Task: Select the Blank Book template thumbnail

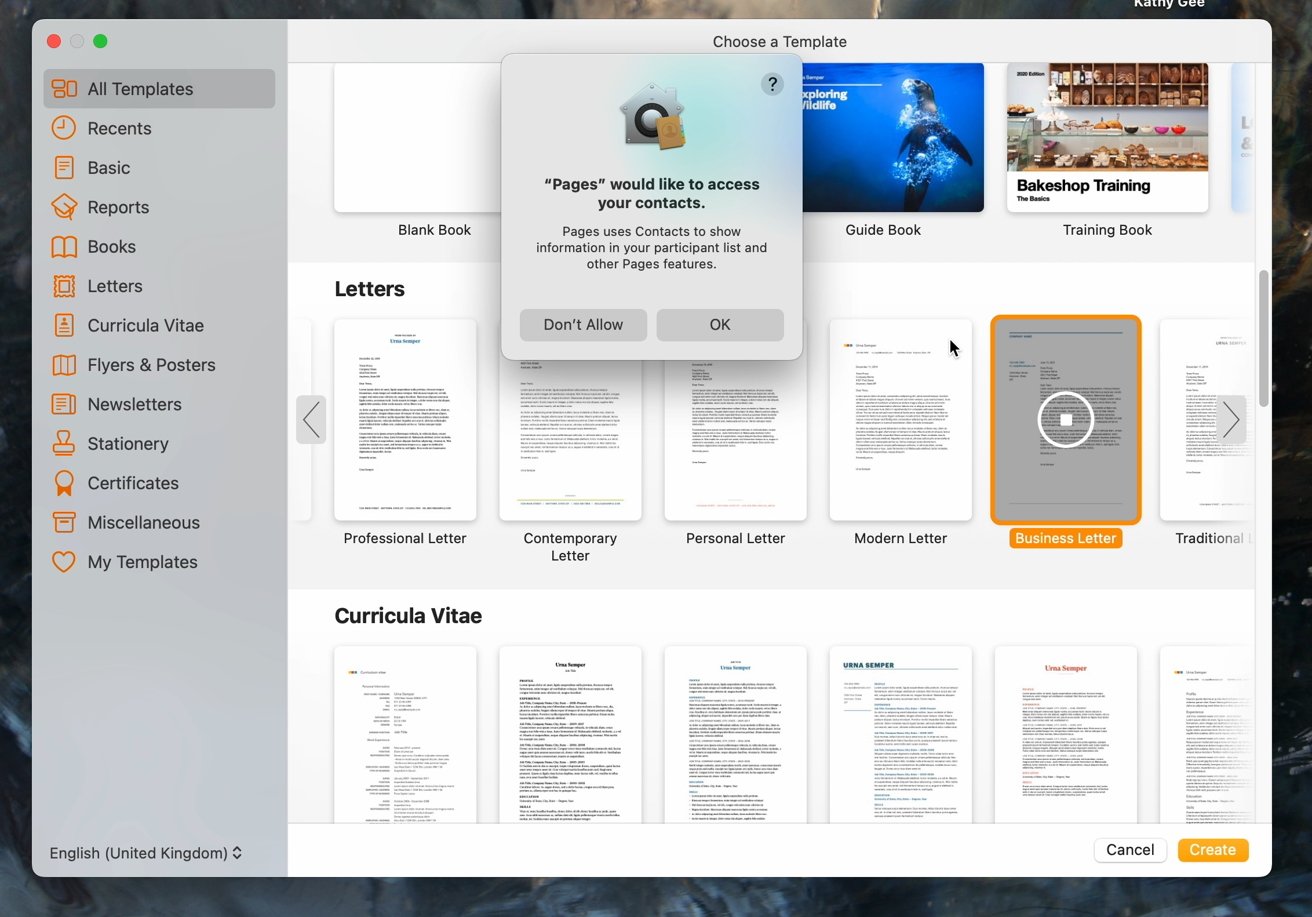Action: coord(418,137)
